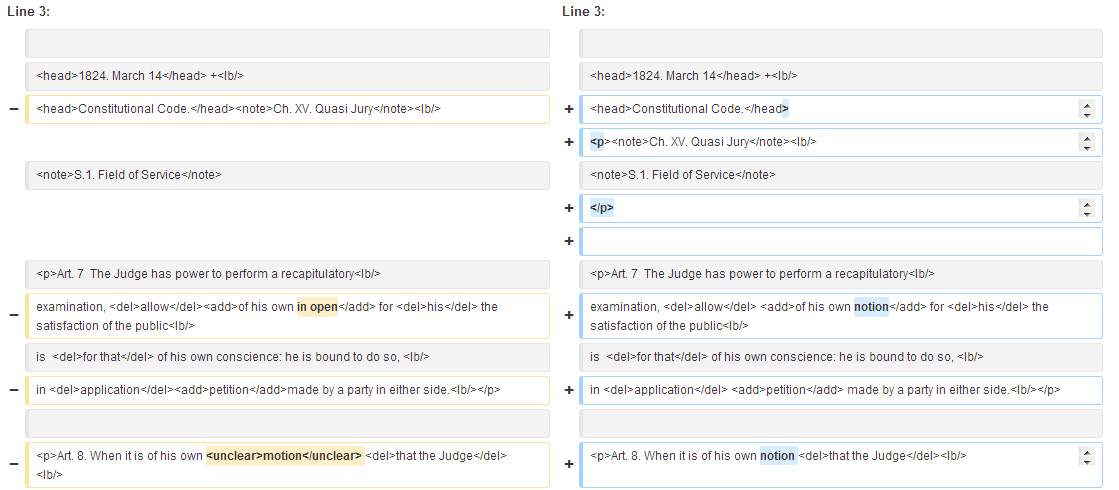
Task: Click minus marker beside left unclear motion line
Action: [14, 464]
